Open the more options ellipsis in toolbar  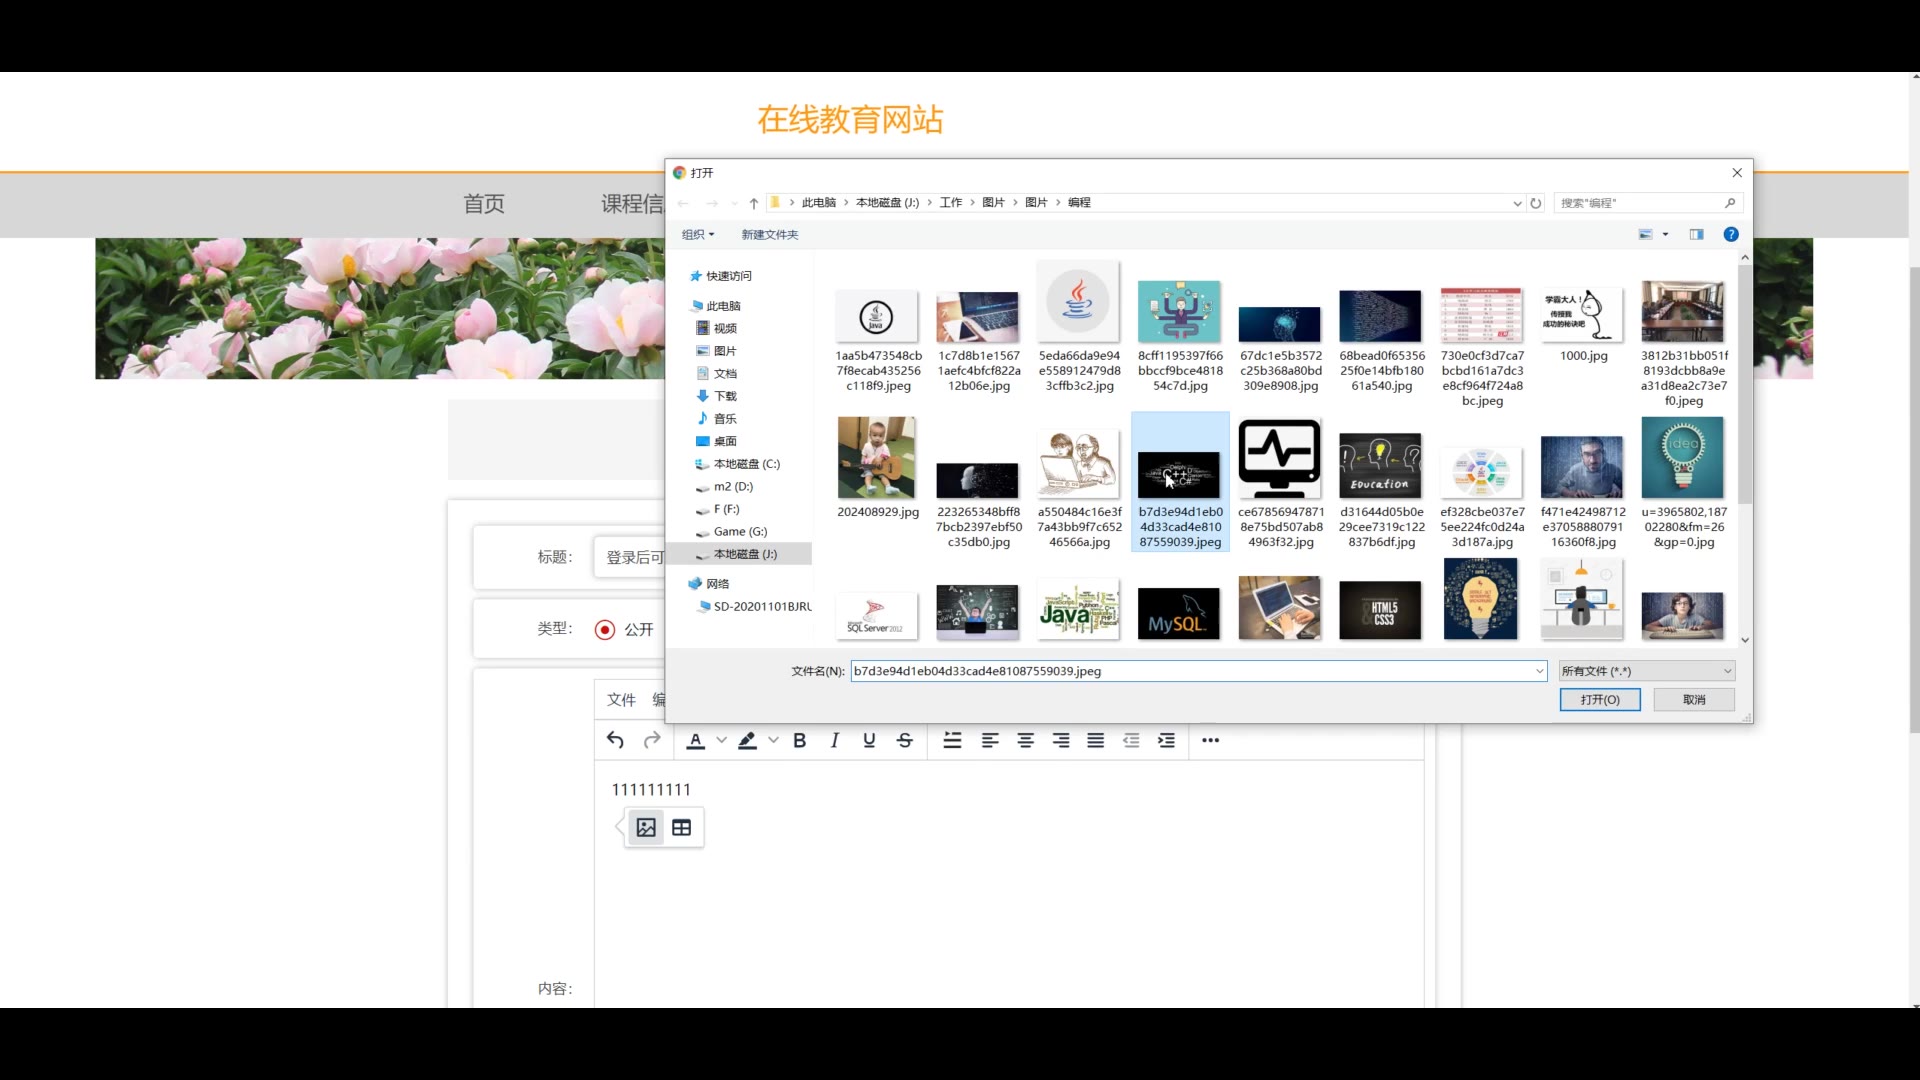[1210, 740]
